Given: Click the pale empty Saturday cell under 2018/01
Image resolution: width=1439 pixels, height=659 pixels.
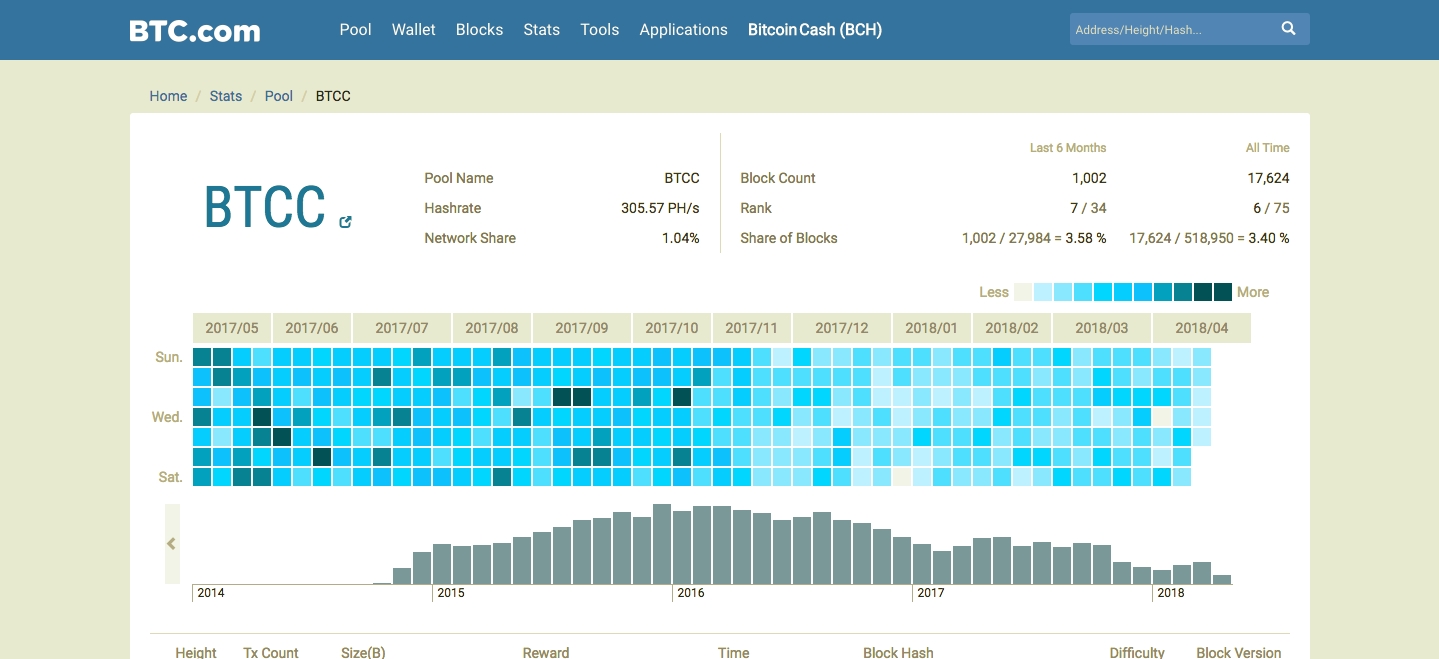Looking at the screenshot, I should [902, 477].
